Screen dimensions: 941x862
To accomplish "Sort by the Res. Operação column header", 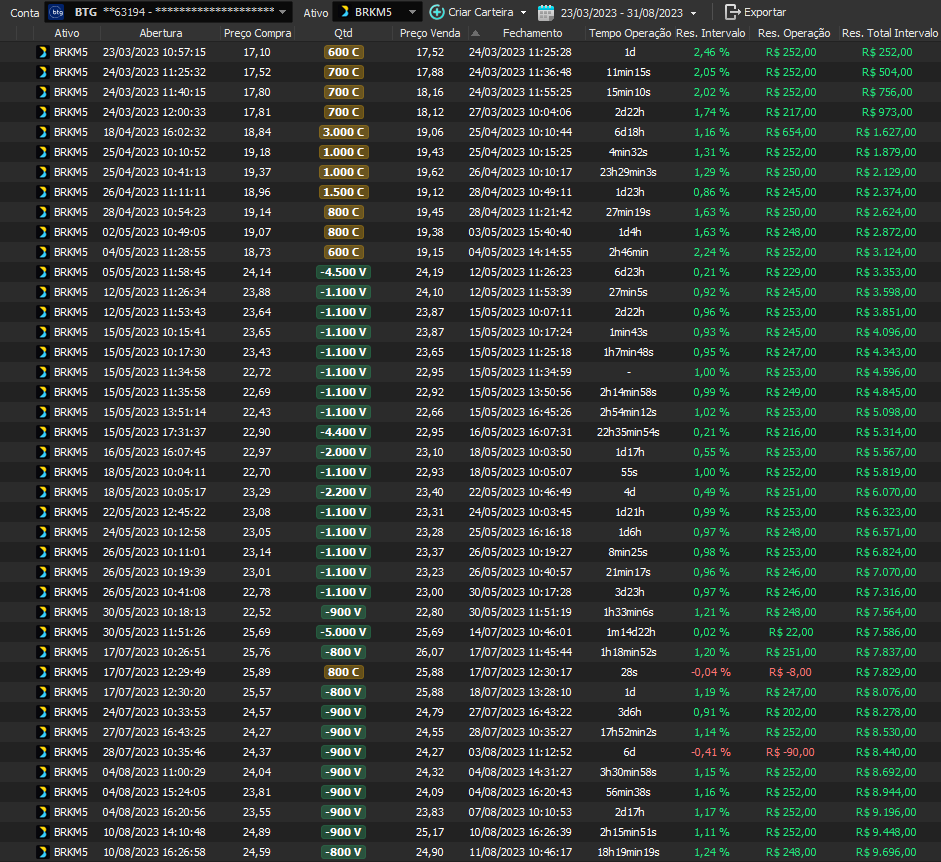I will coord(794,33).
